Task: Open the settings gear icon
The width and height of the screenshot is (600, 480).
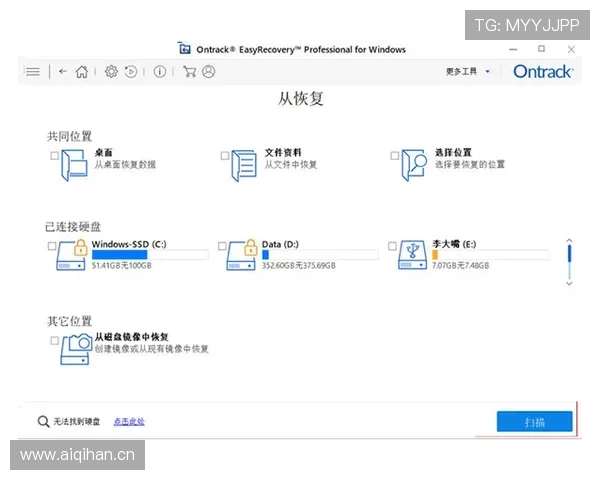Action: 111,71
